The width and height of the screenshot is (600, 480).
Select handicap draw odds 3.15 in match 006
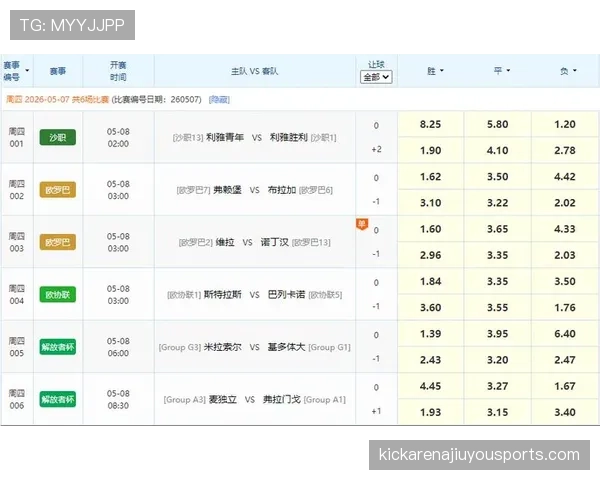497,413
